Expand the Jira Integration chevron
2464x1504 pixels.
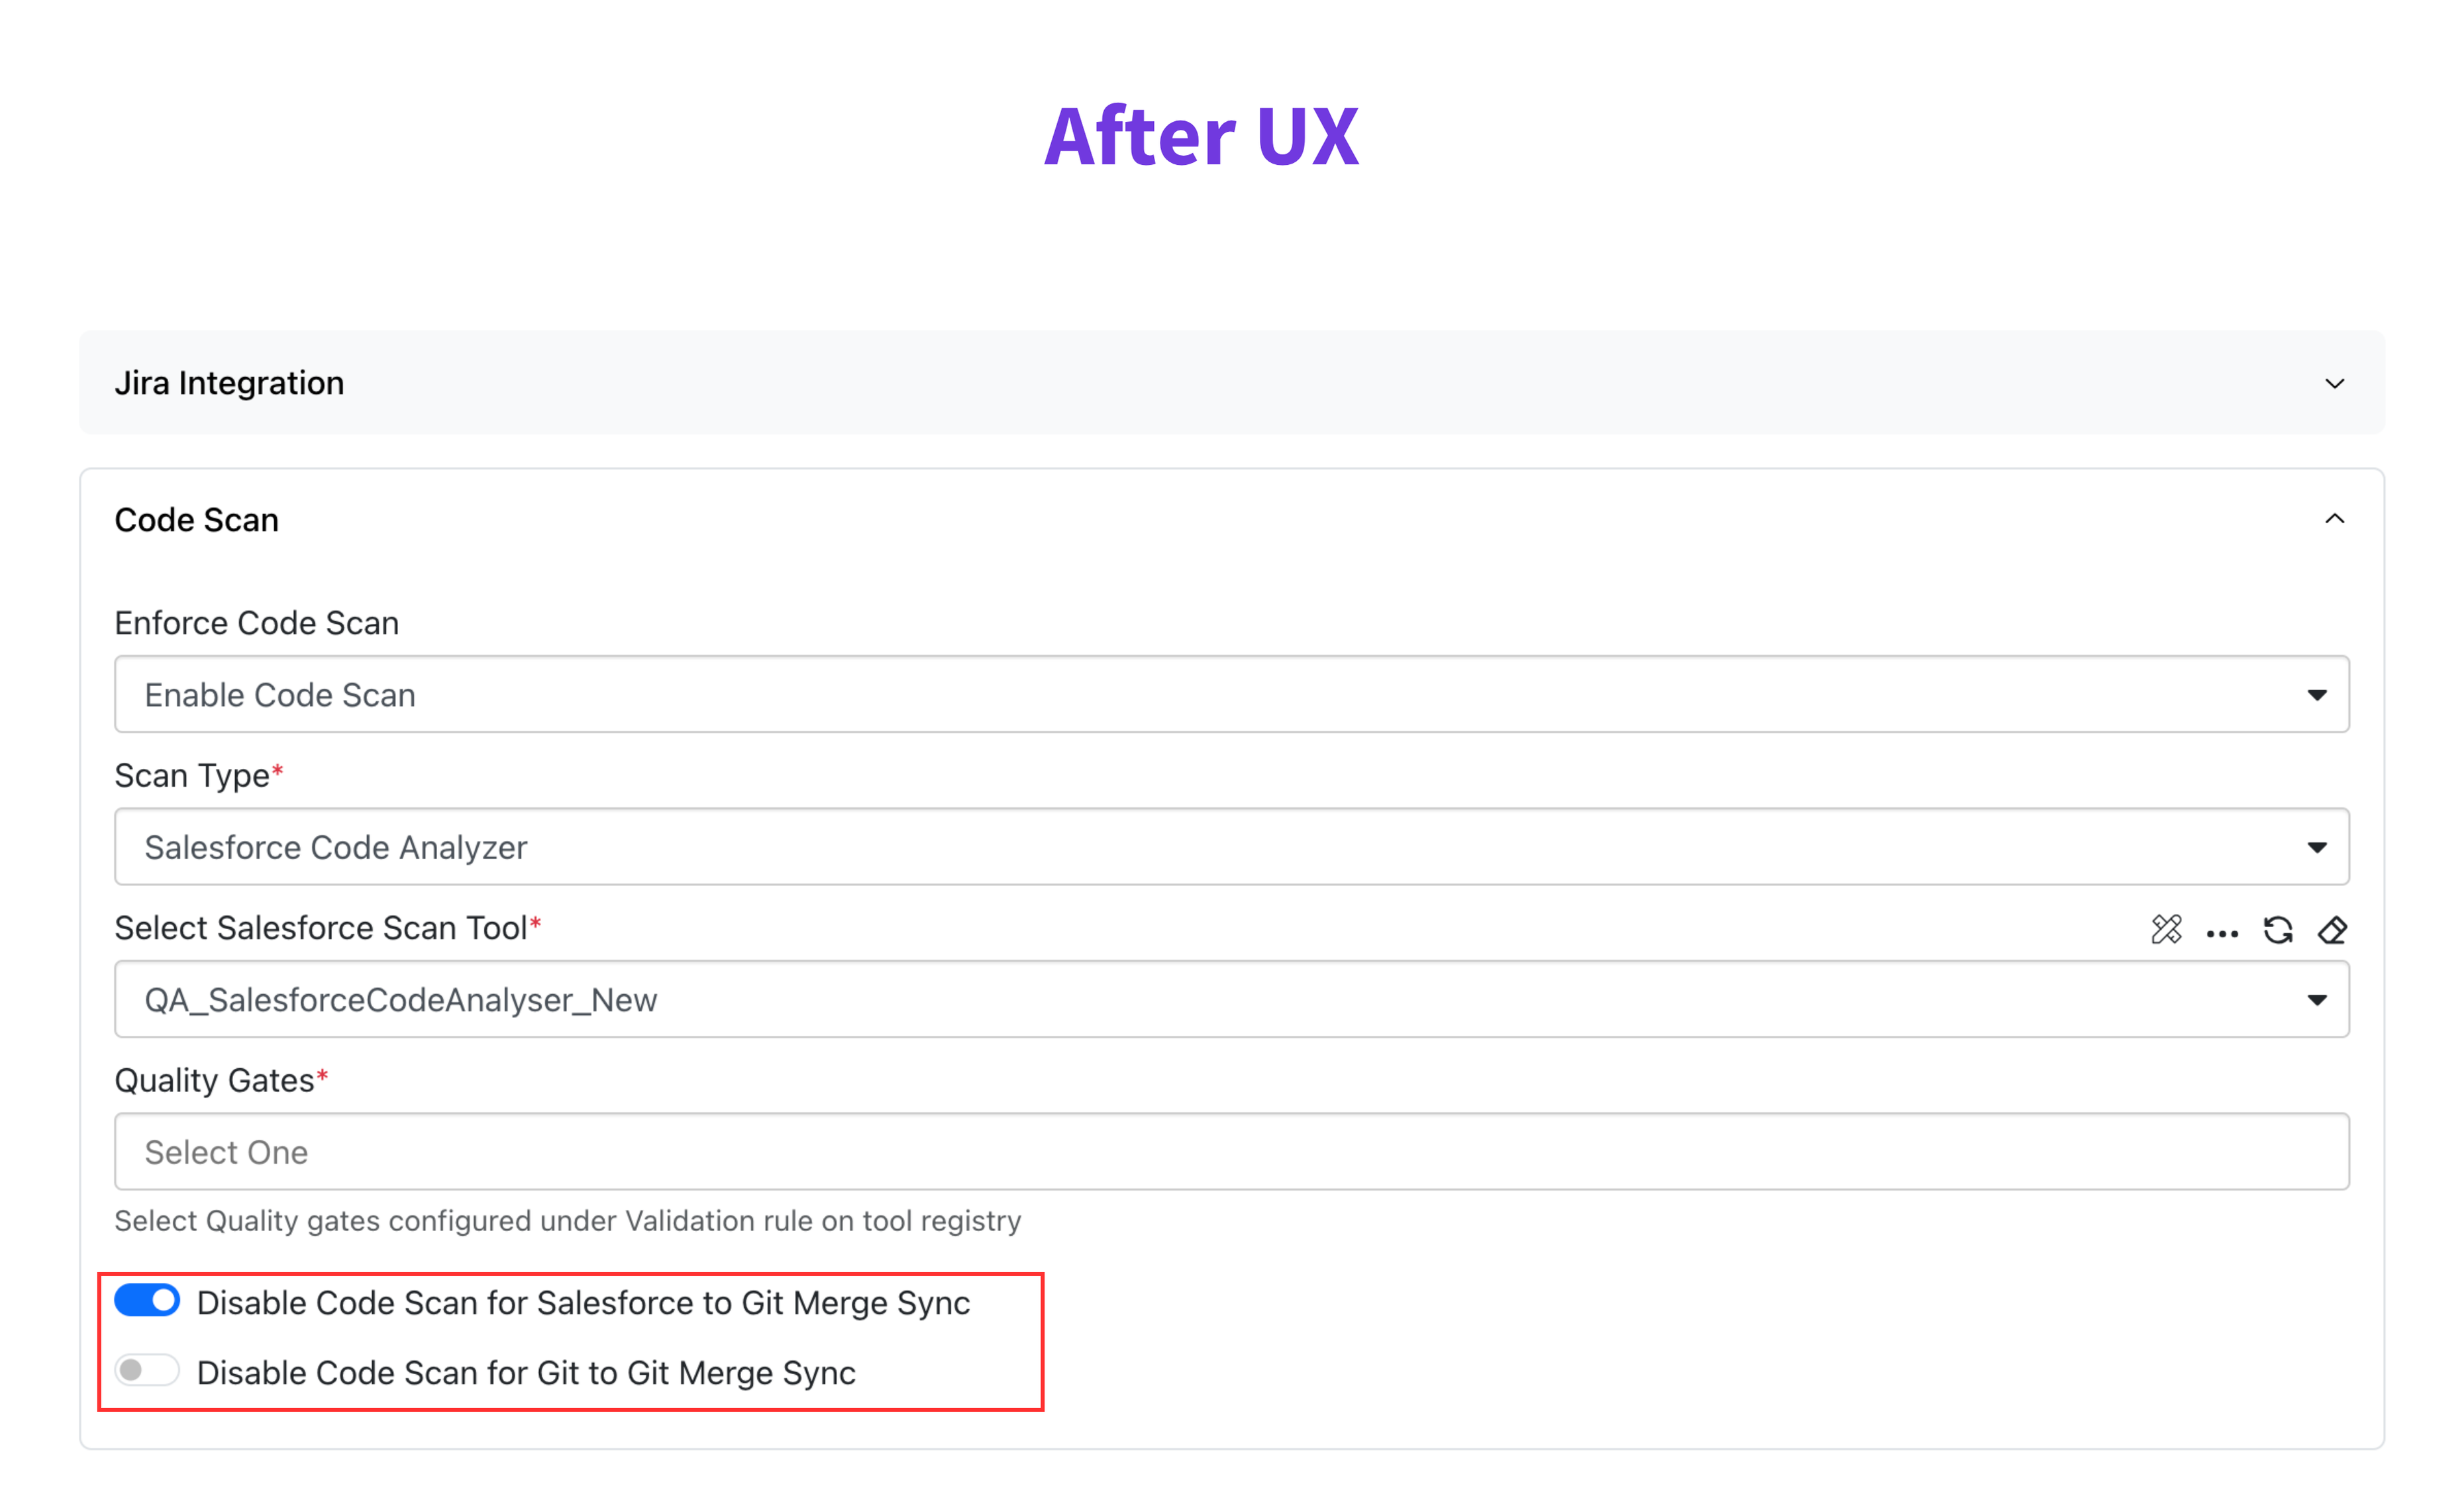tap(2334, 383)
